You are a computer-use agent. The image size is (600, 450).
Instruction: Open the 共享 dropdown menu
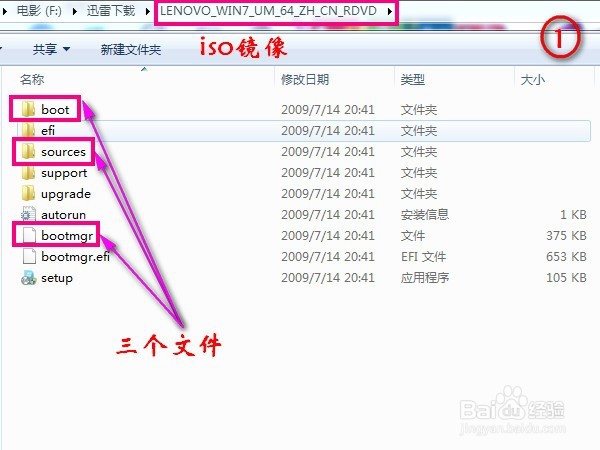click(51, 49)
